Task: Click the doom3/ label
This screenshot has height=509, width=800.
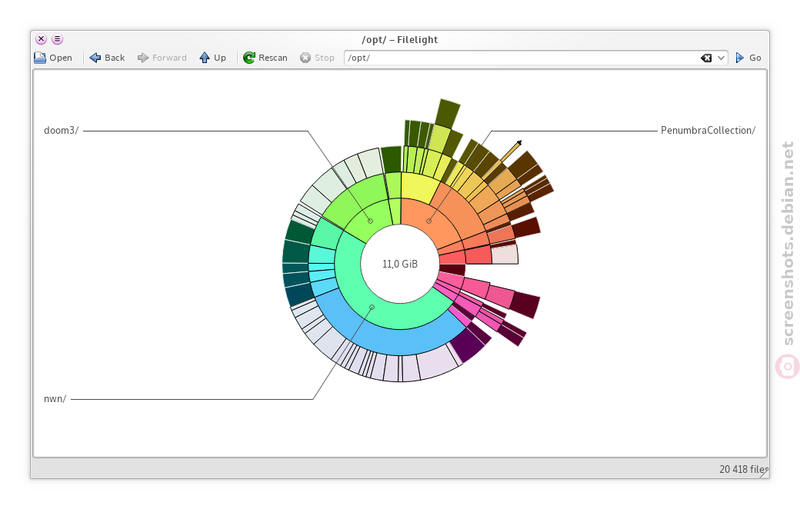Action: pyautogui.click(x=61, y=131)
